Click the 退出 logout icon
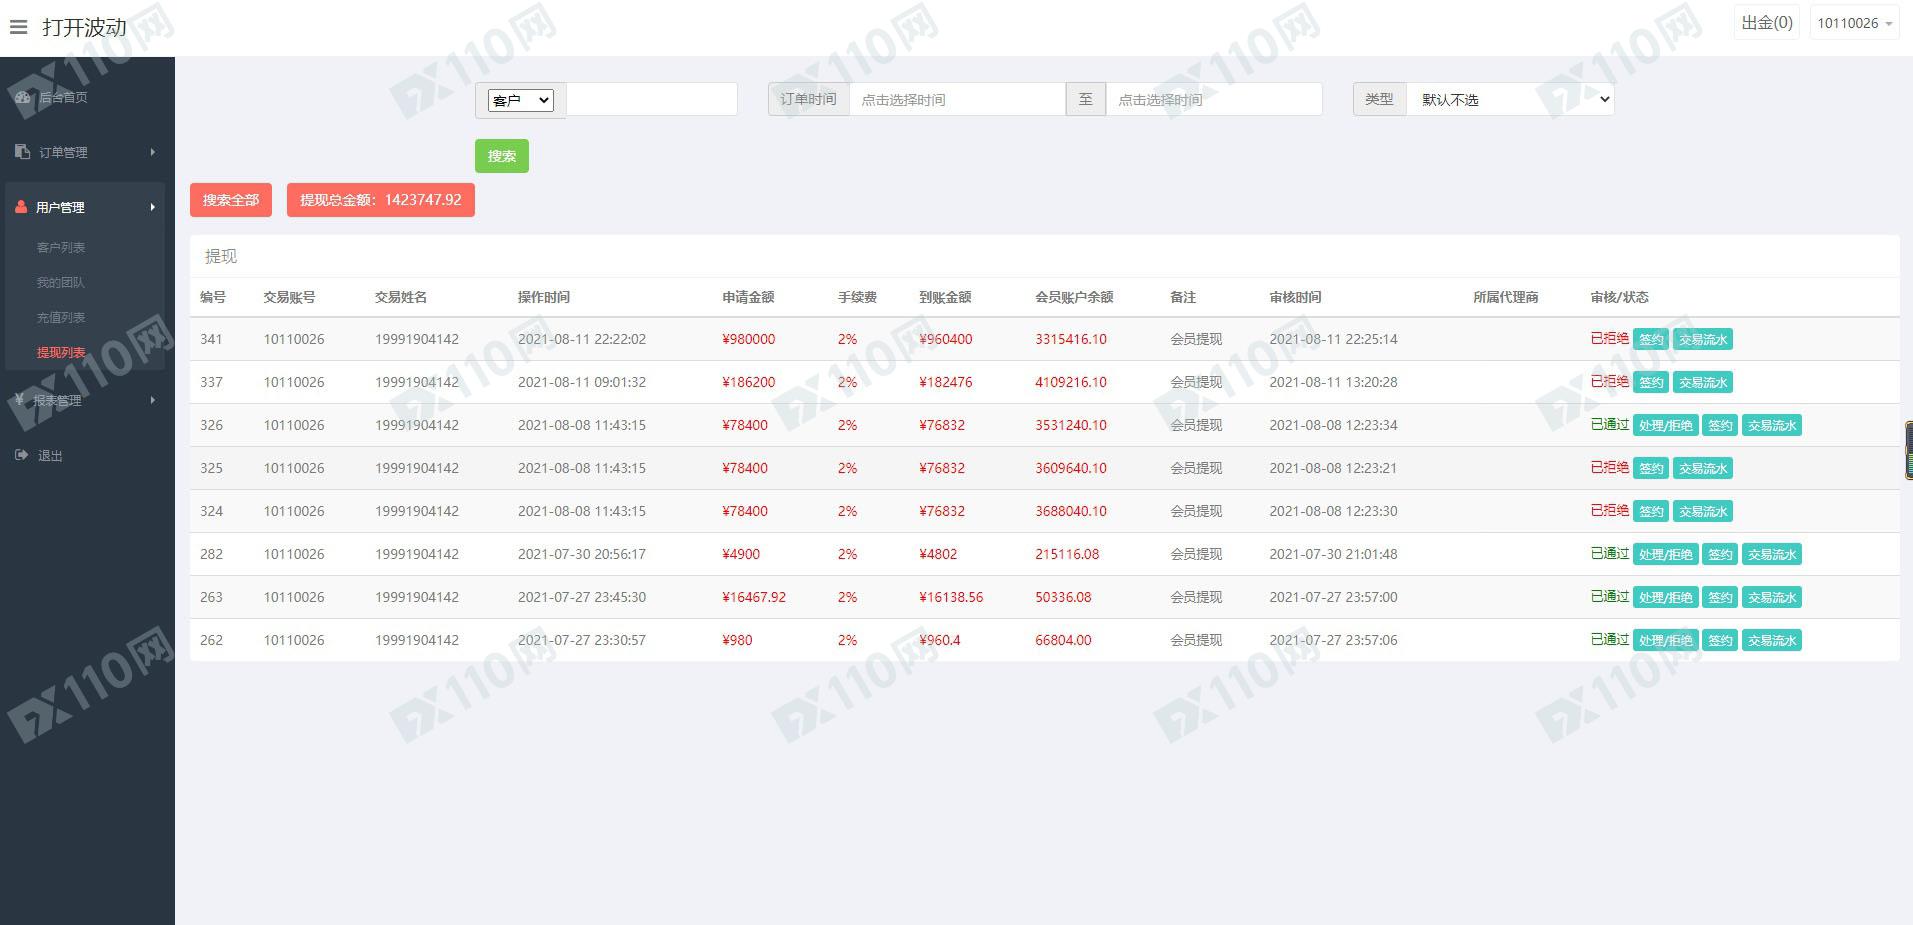Viewport: 1913px width, 925px height. [22, 455]
